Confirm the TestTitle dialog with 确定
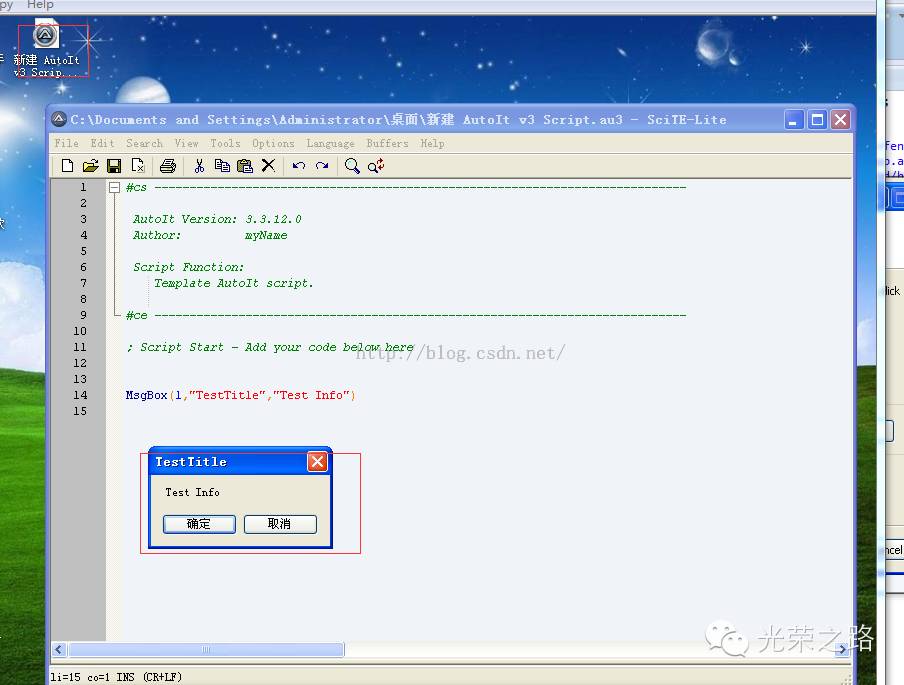Image resolution: width=904 pixels, height=685 pixels. tap(199, 524)
